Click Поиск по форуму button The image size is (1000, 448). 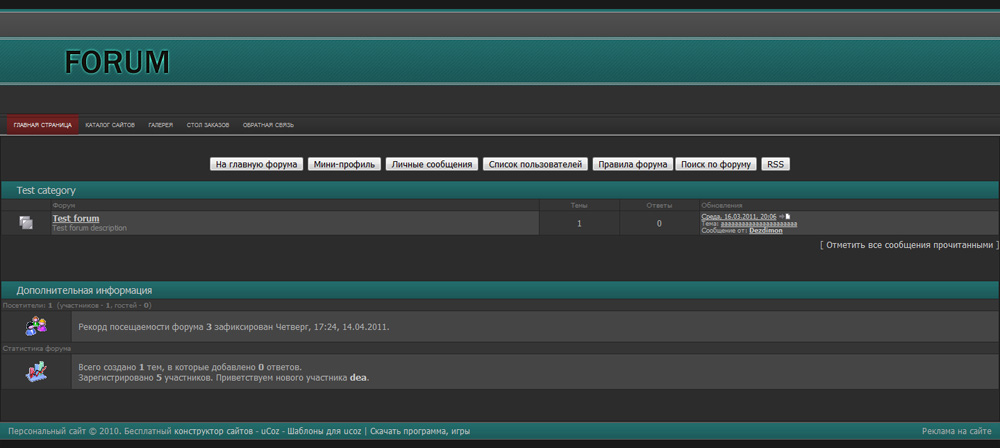click(x=716, y=164)
